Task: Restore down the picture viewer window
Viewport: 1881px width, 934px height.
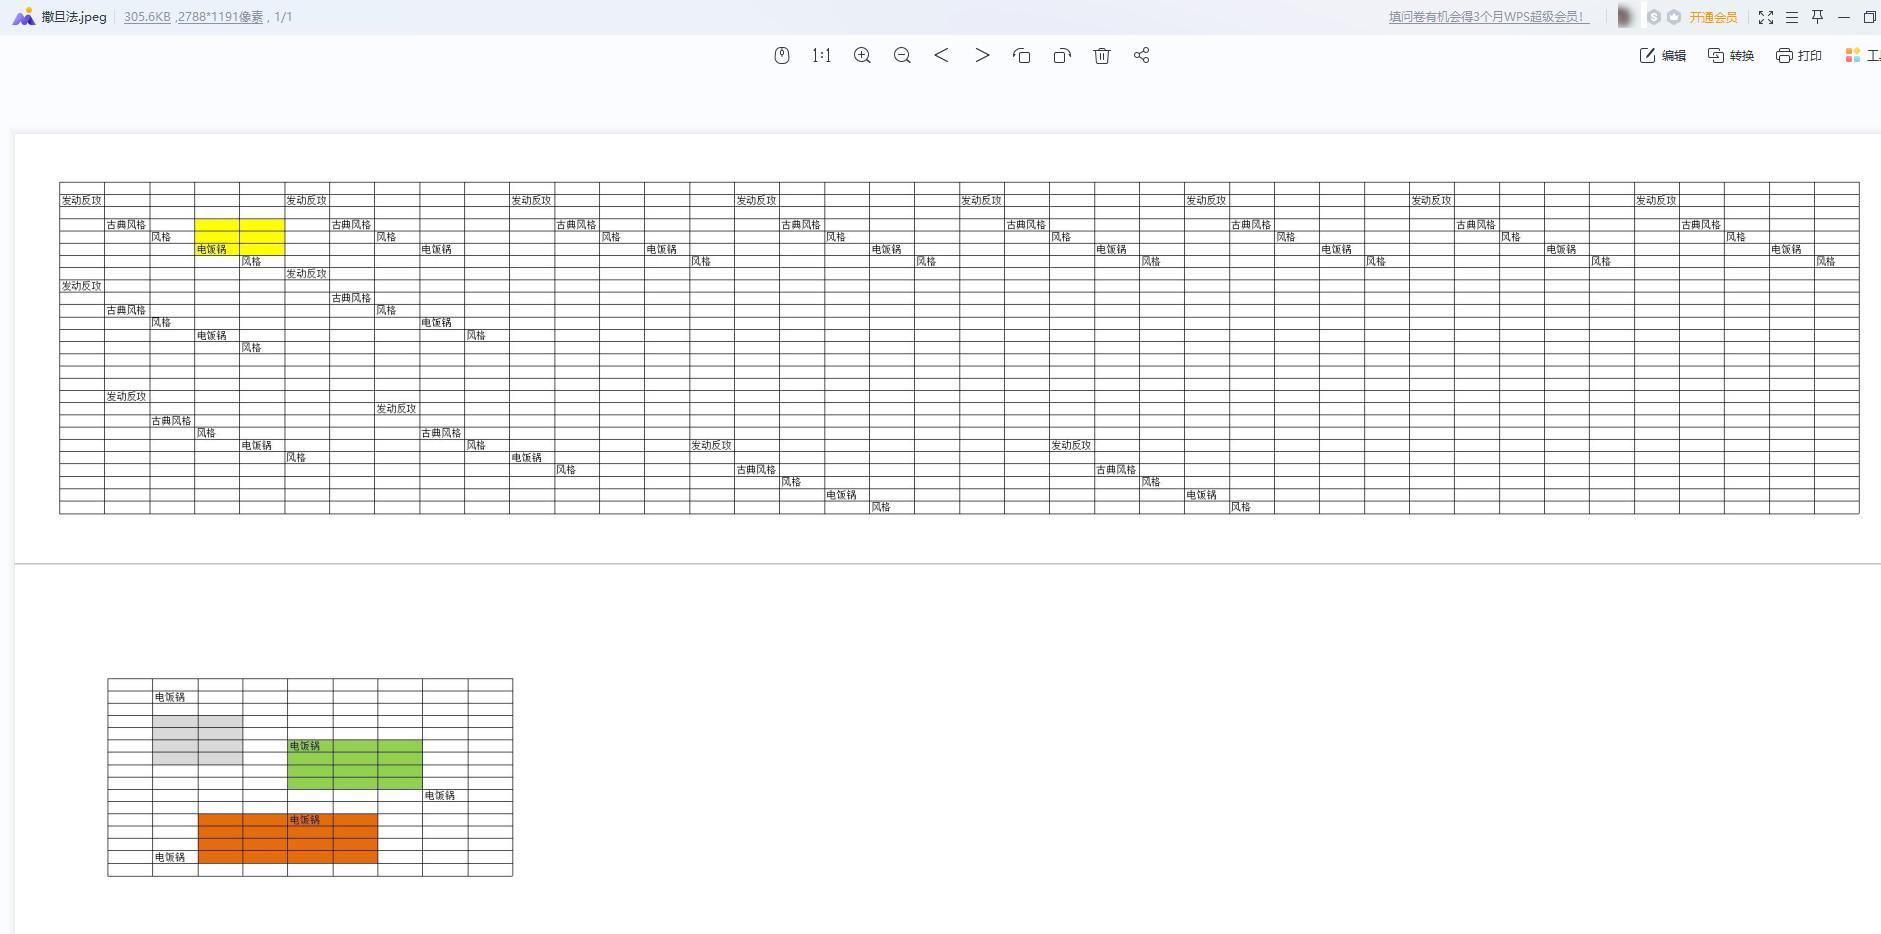Action: coord(1869,17)
